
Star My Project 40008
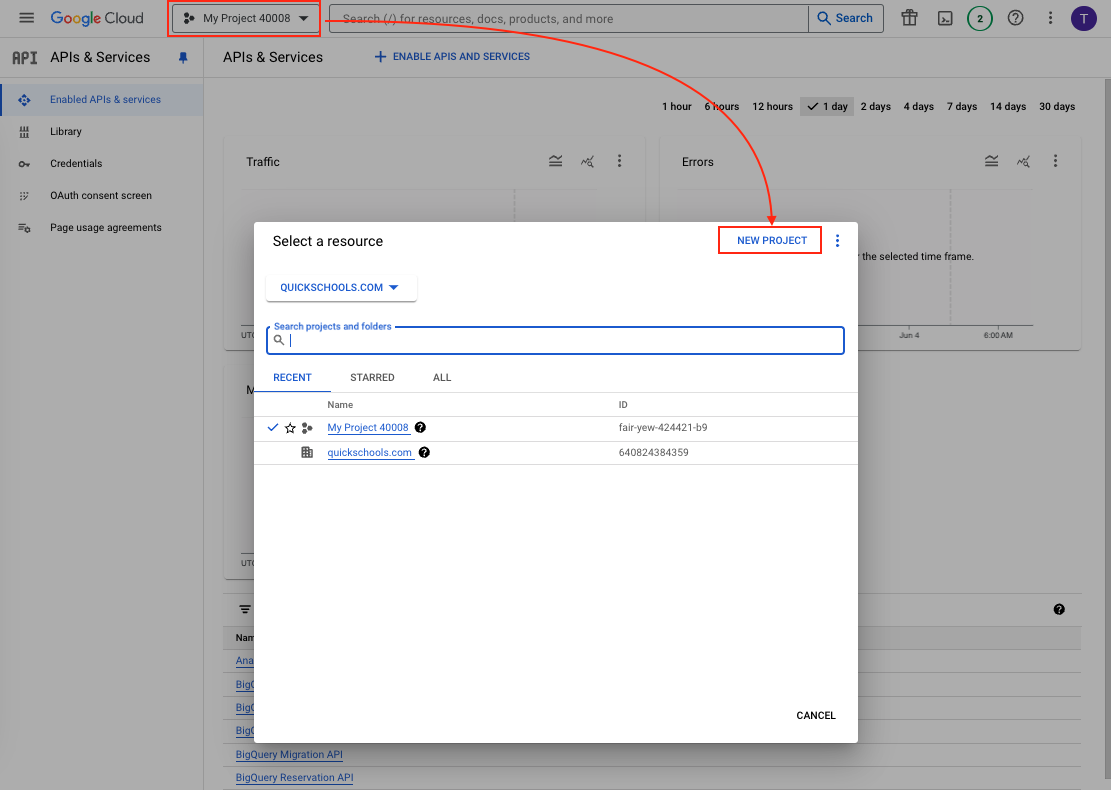tap(290, 428)
